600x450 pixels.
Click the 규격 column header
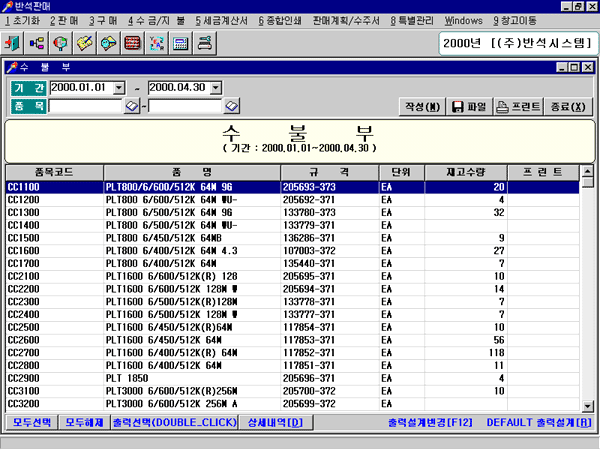point(329,173)
